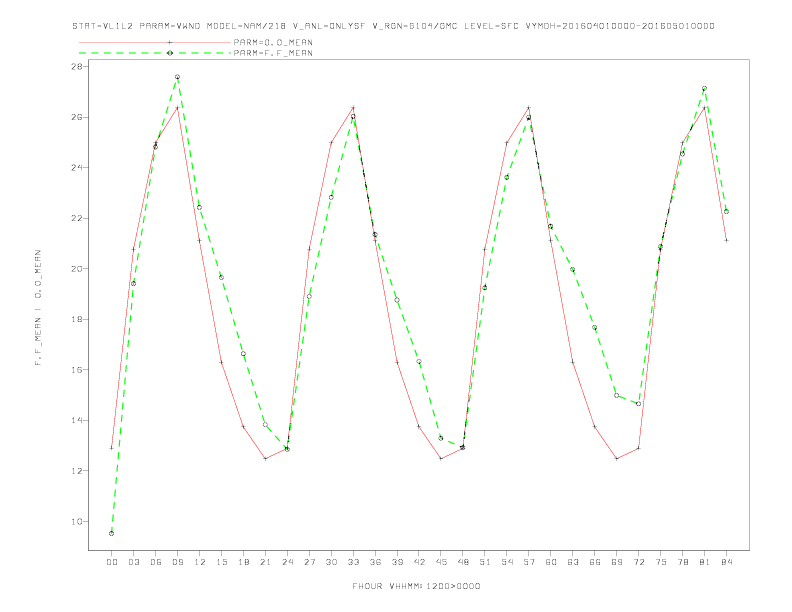This screenshot has height=612, width=792.
Task: Click x-axis forecast hour label 75
Action: pos(661,562)
